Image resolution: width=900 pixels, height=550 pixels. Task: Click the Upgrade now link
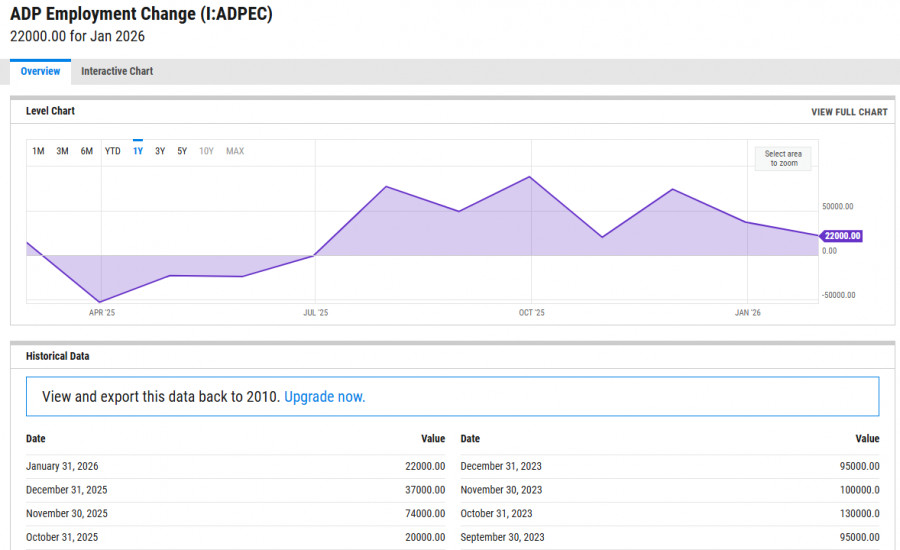324,397
